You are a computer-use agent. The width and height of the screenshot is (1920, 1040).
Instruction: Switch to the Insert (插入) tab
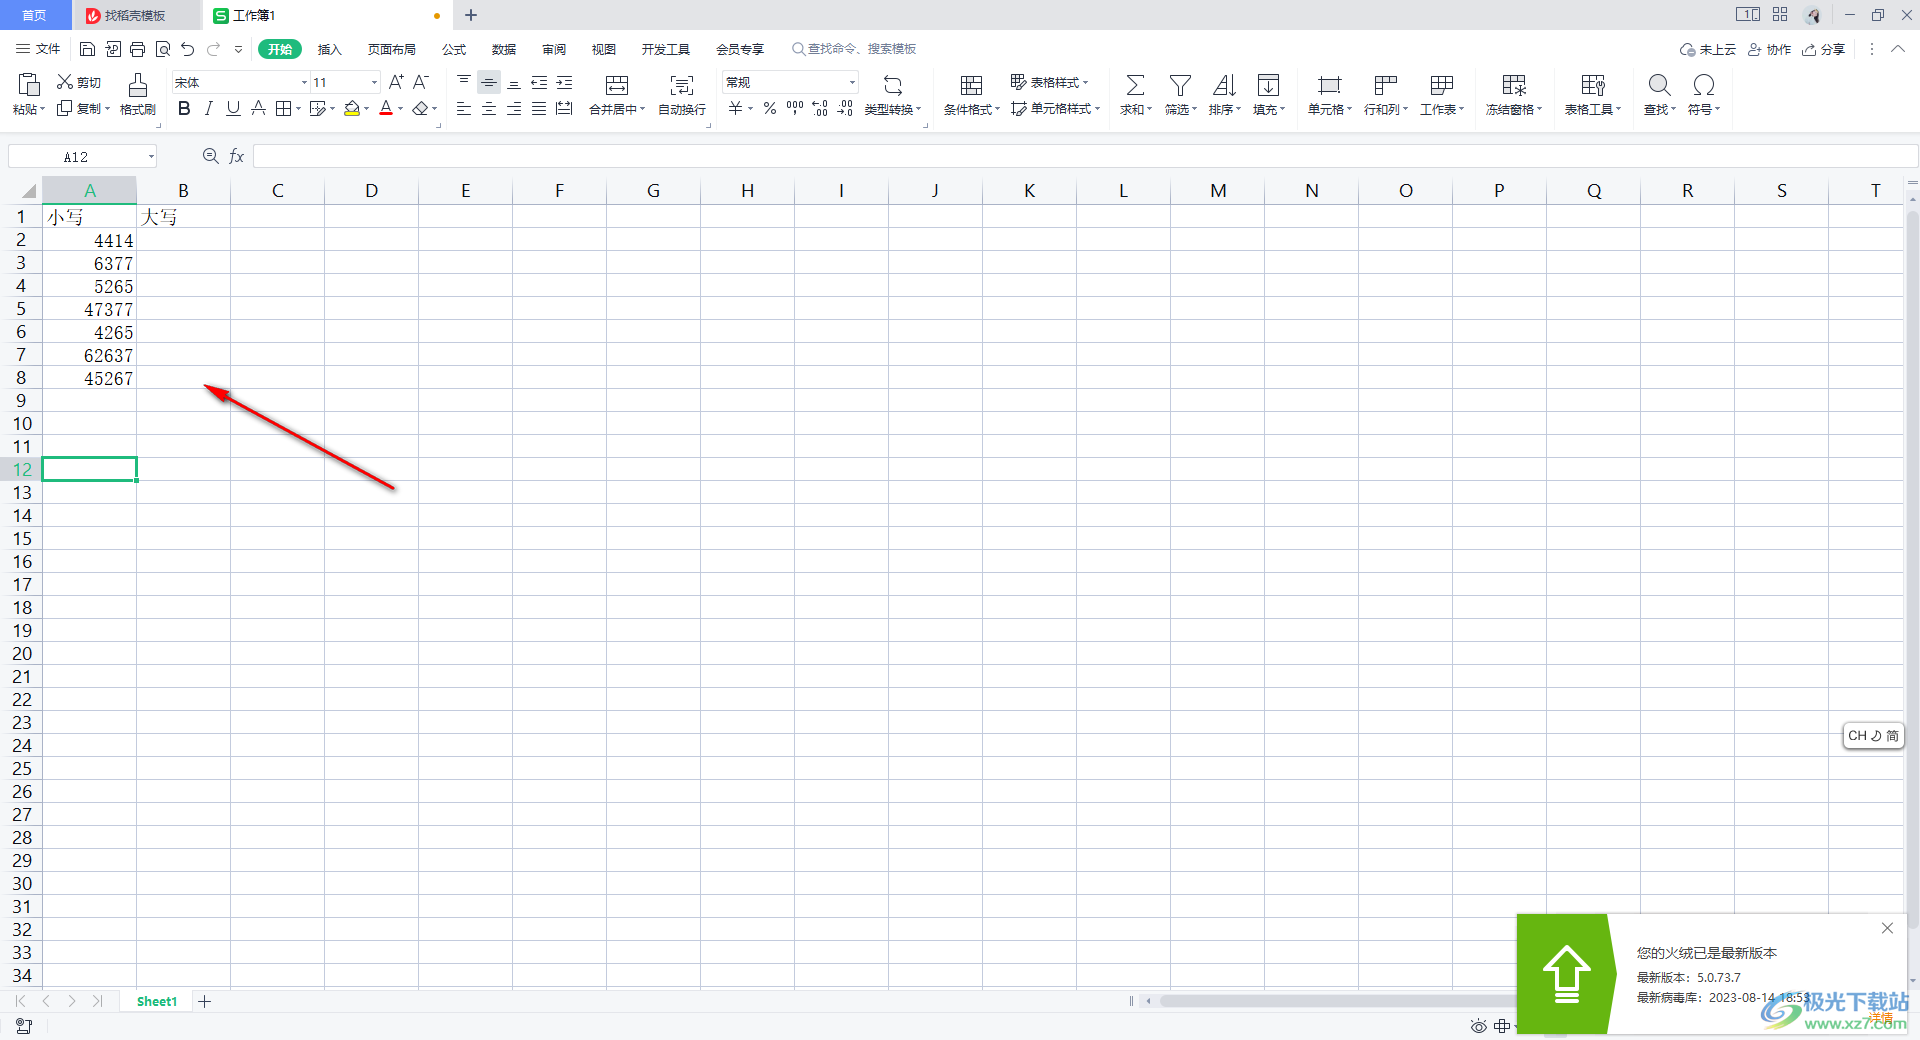click(x=329, y=49)
